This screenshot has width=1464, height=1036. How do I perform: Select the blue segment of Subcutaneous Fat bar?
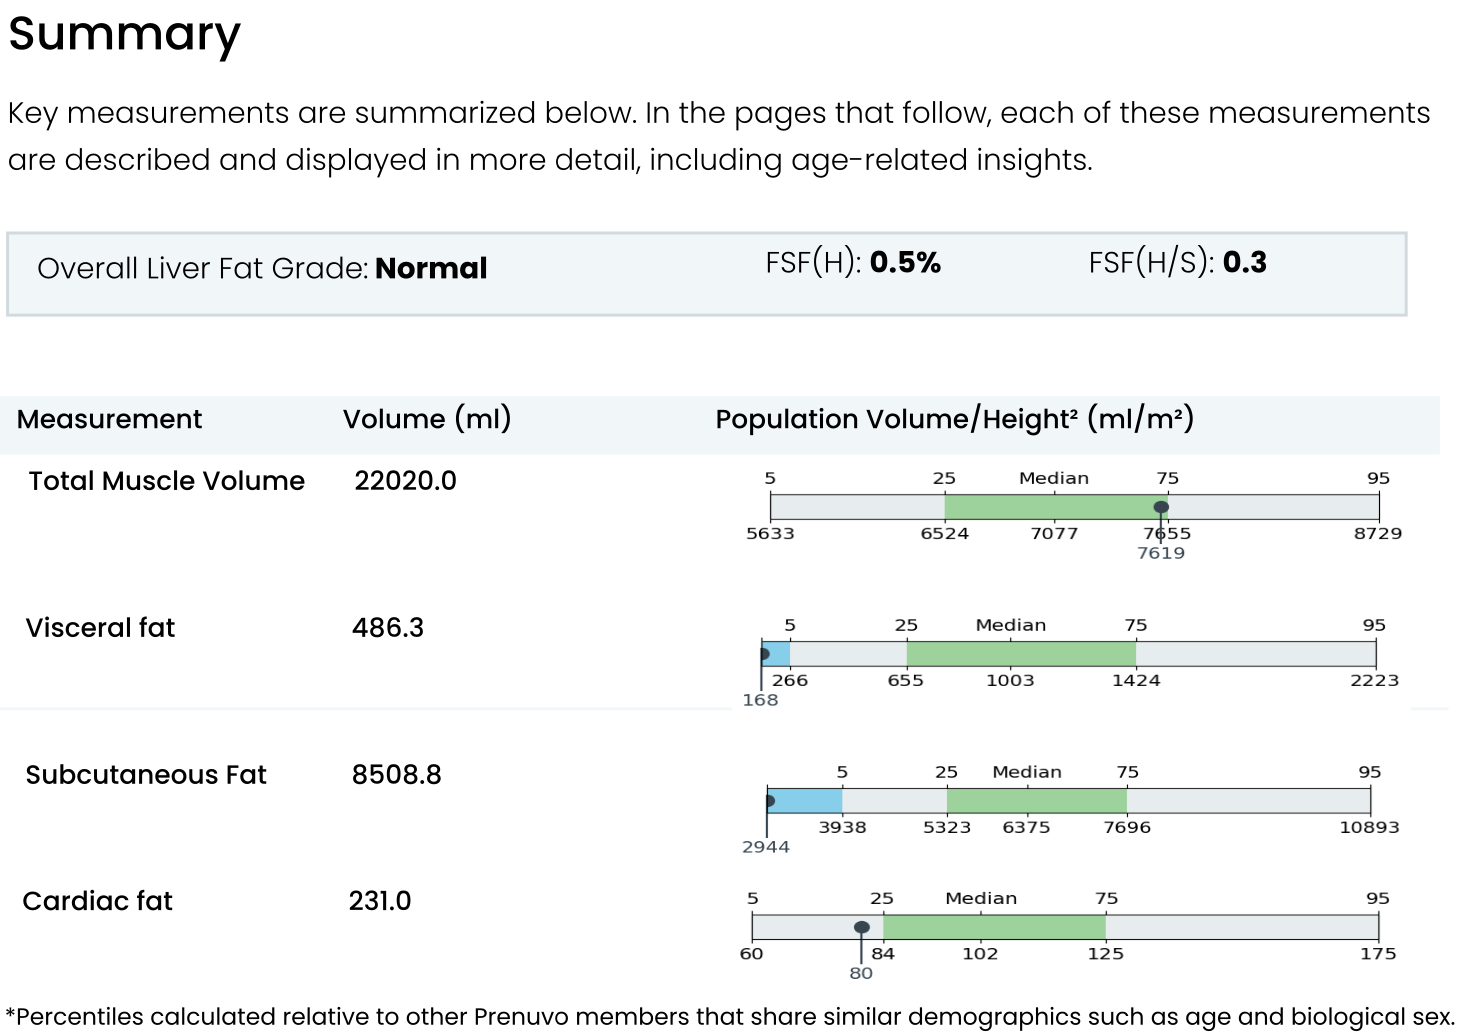click(808, 801)
